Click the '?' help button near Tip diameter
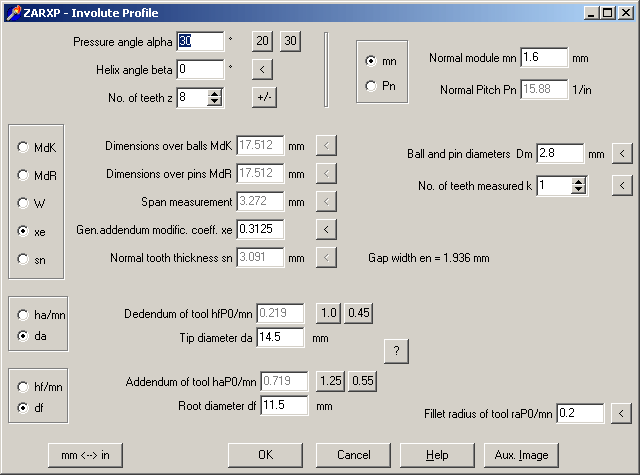The width and height of the screenshot is (640, 475). (396, 350)
